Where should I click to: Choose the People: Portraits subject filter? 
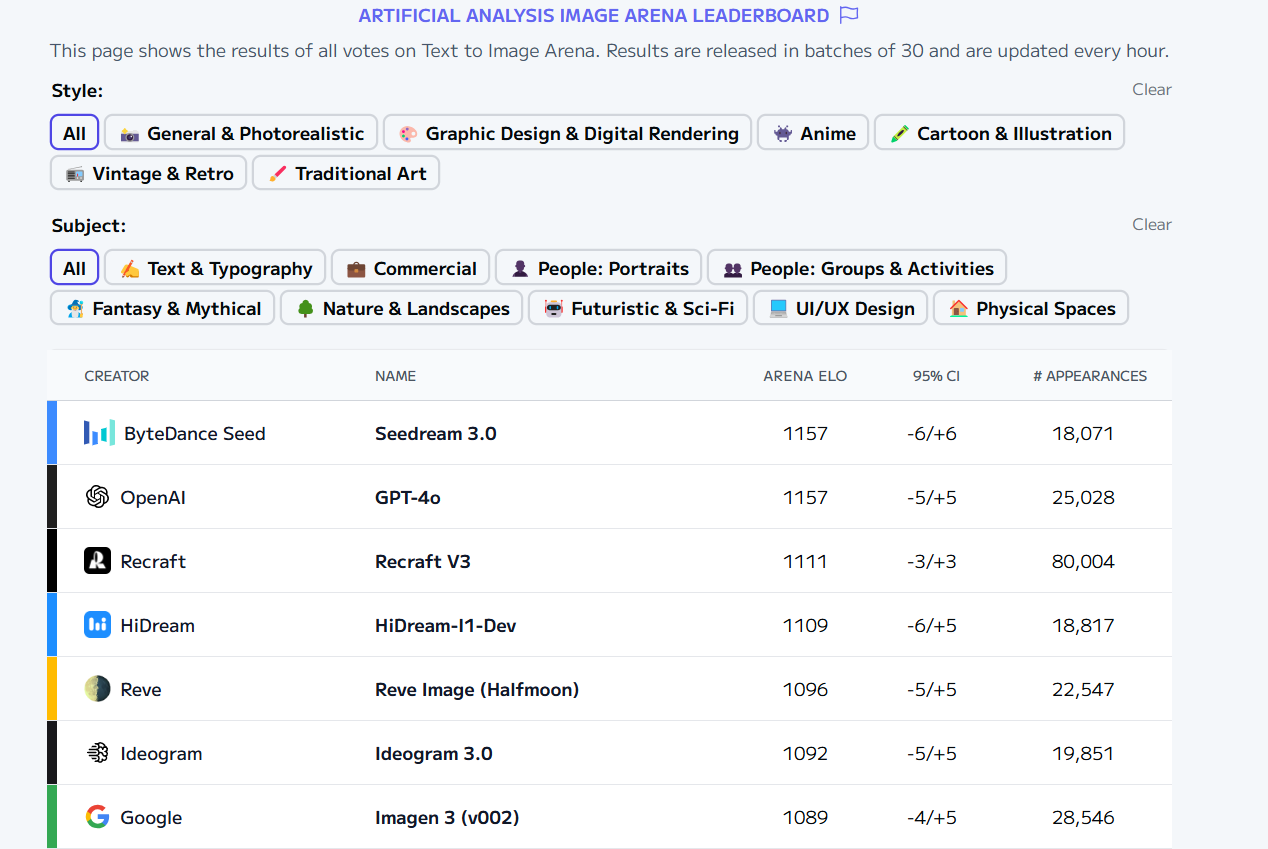[x=598, y=268]
